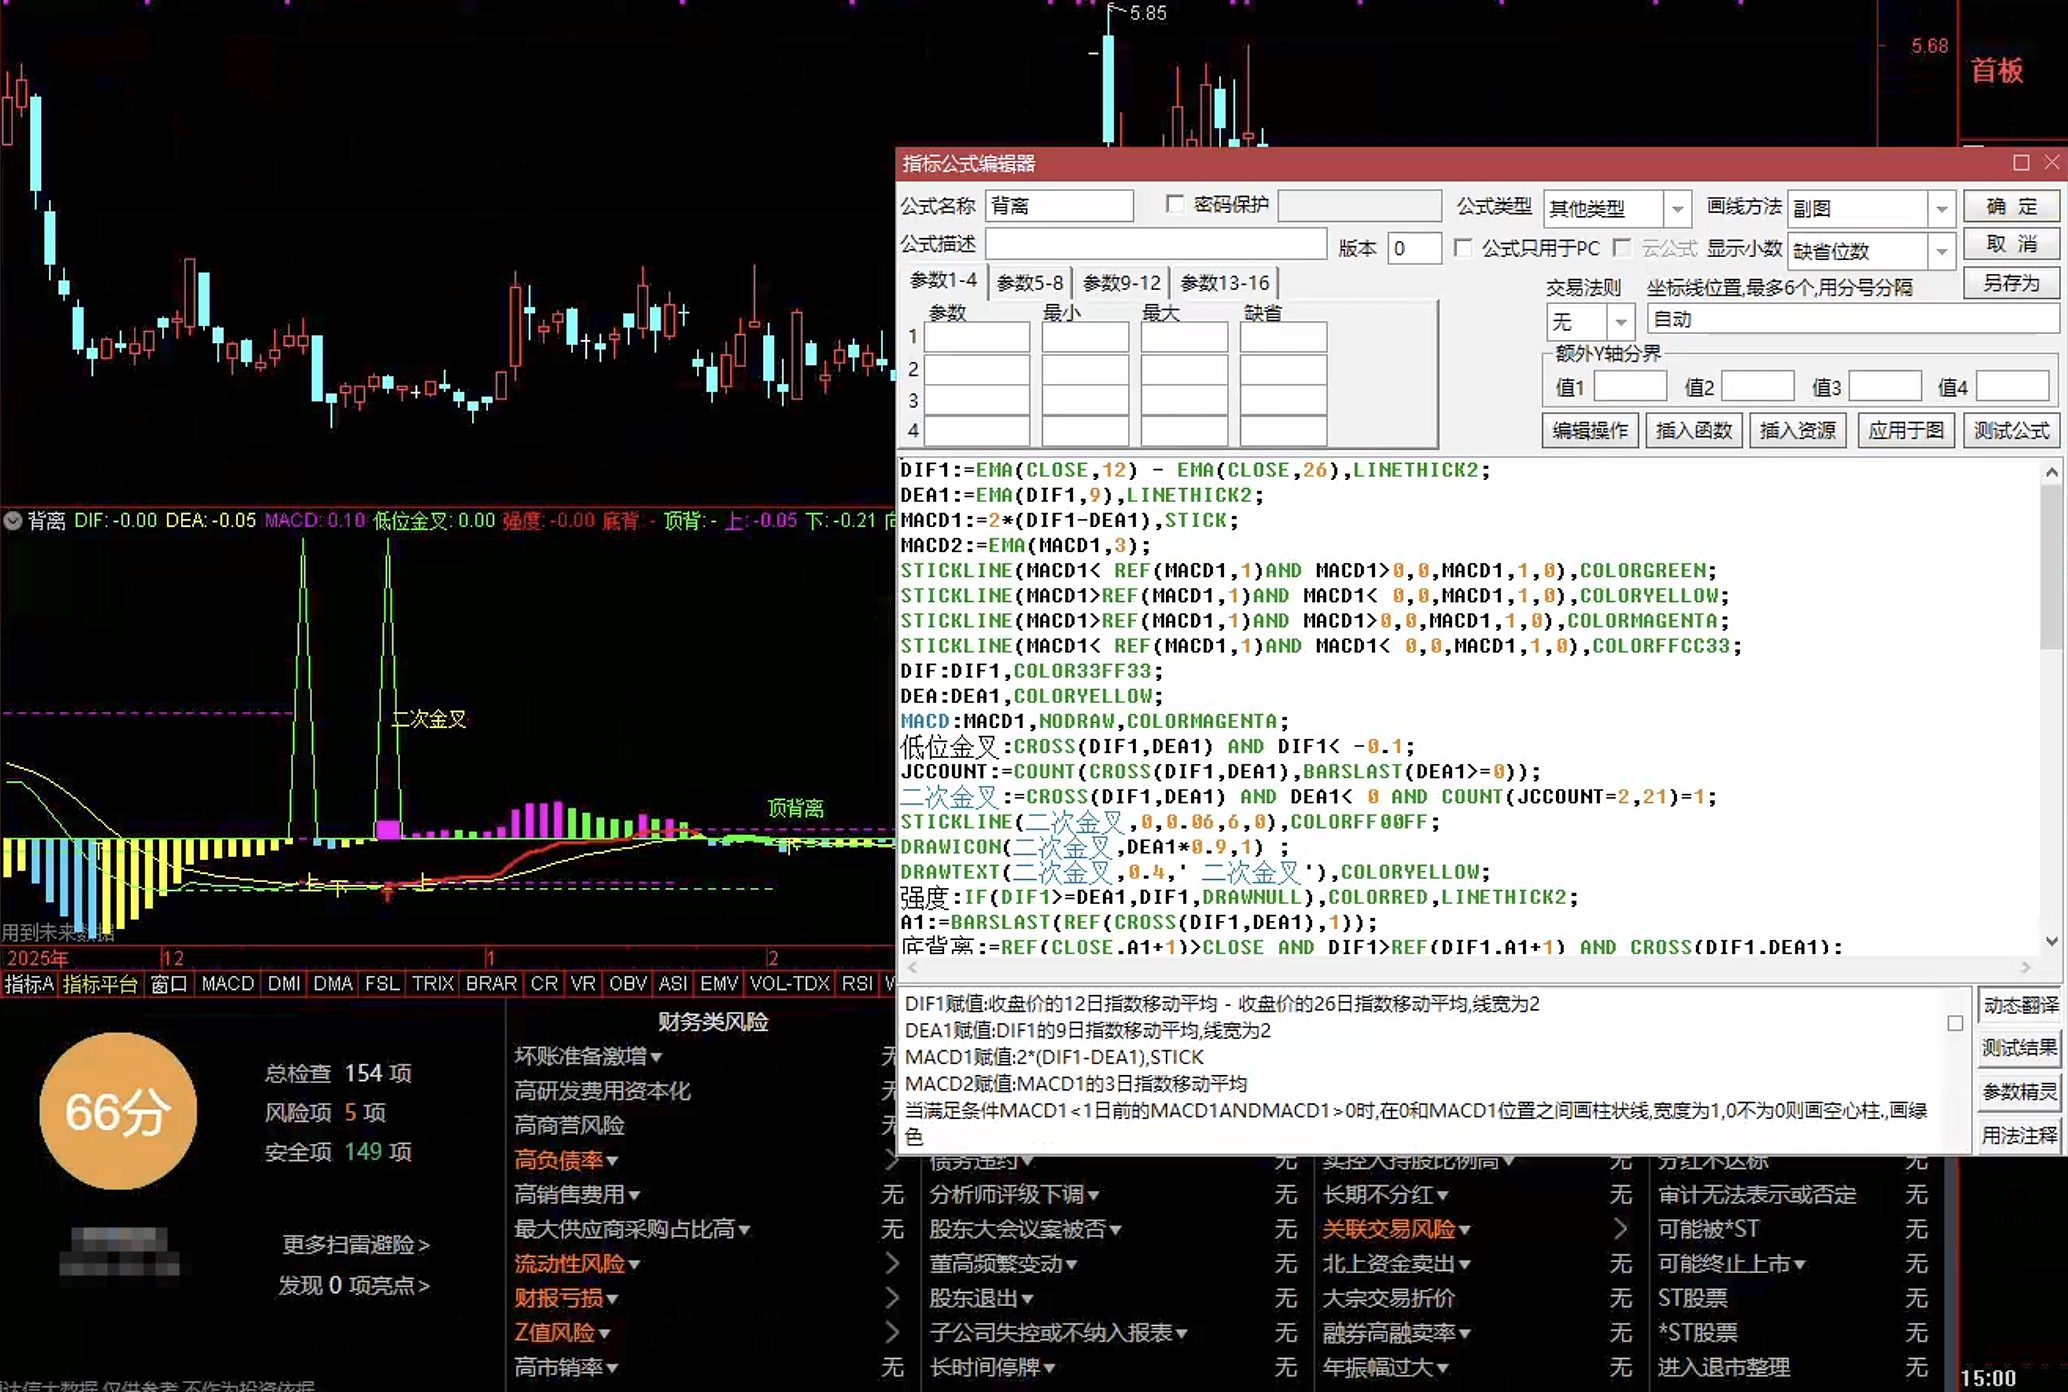Click the 插入资源 insert resource button

pyautogui.click(x=1798, y=430)
